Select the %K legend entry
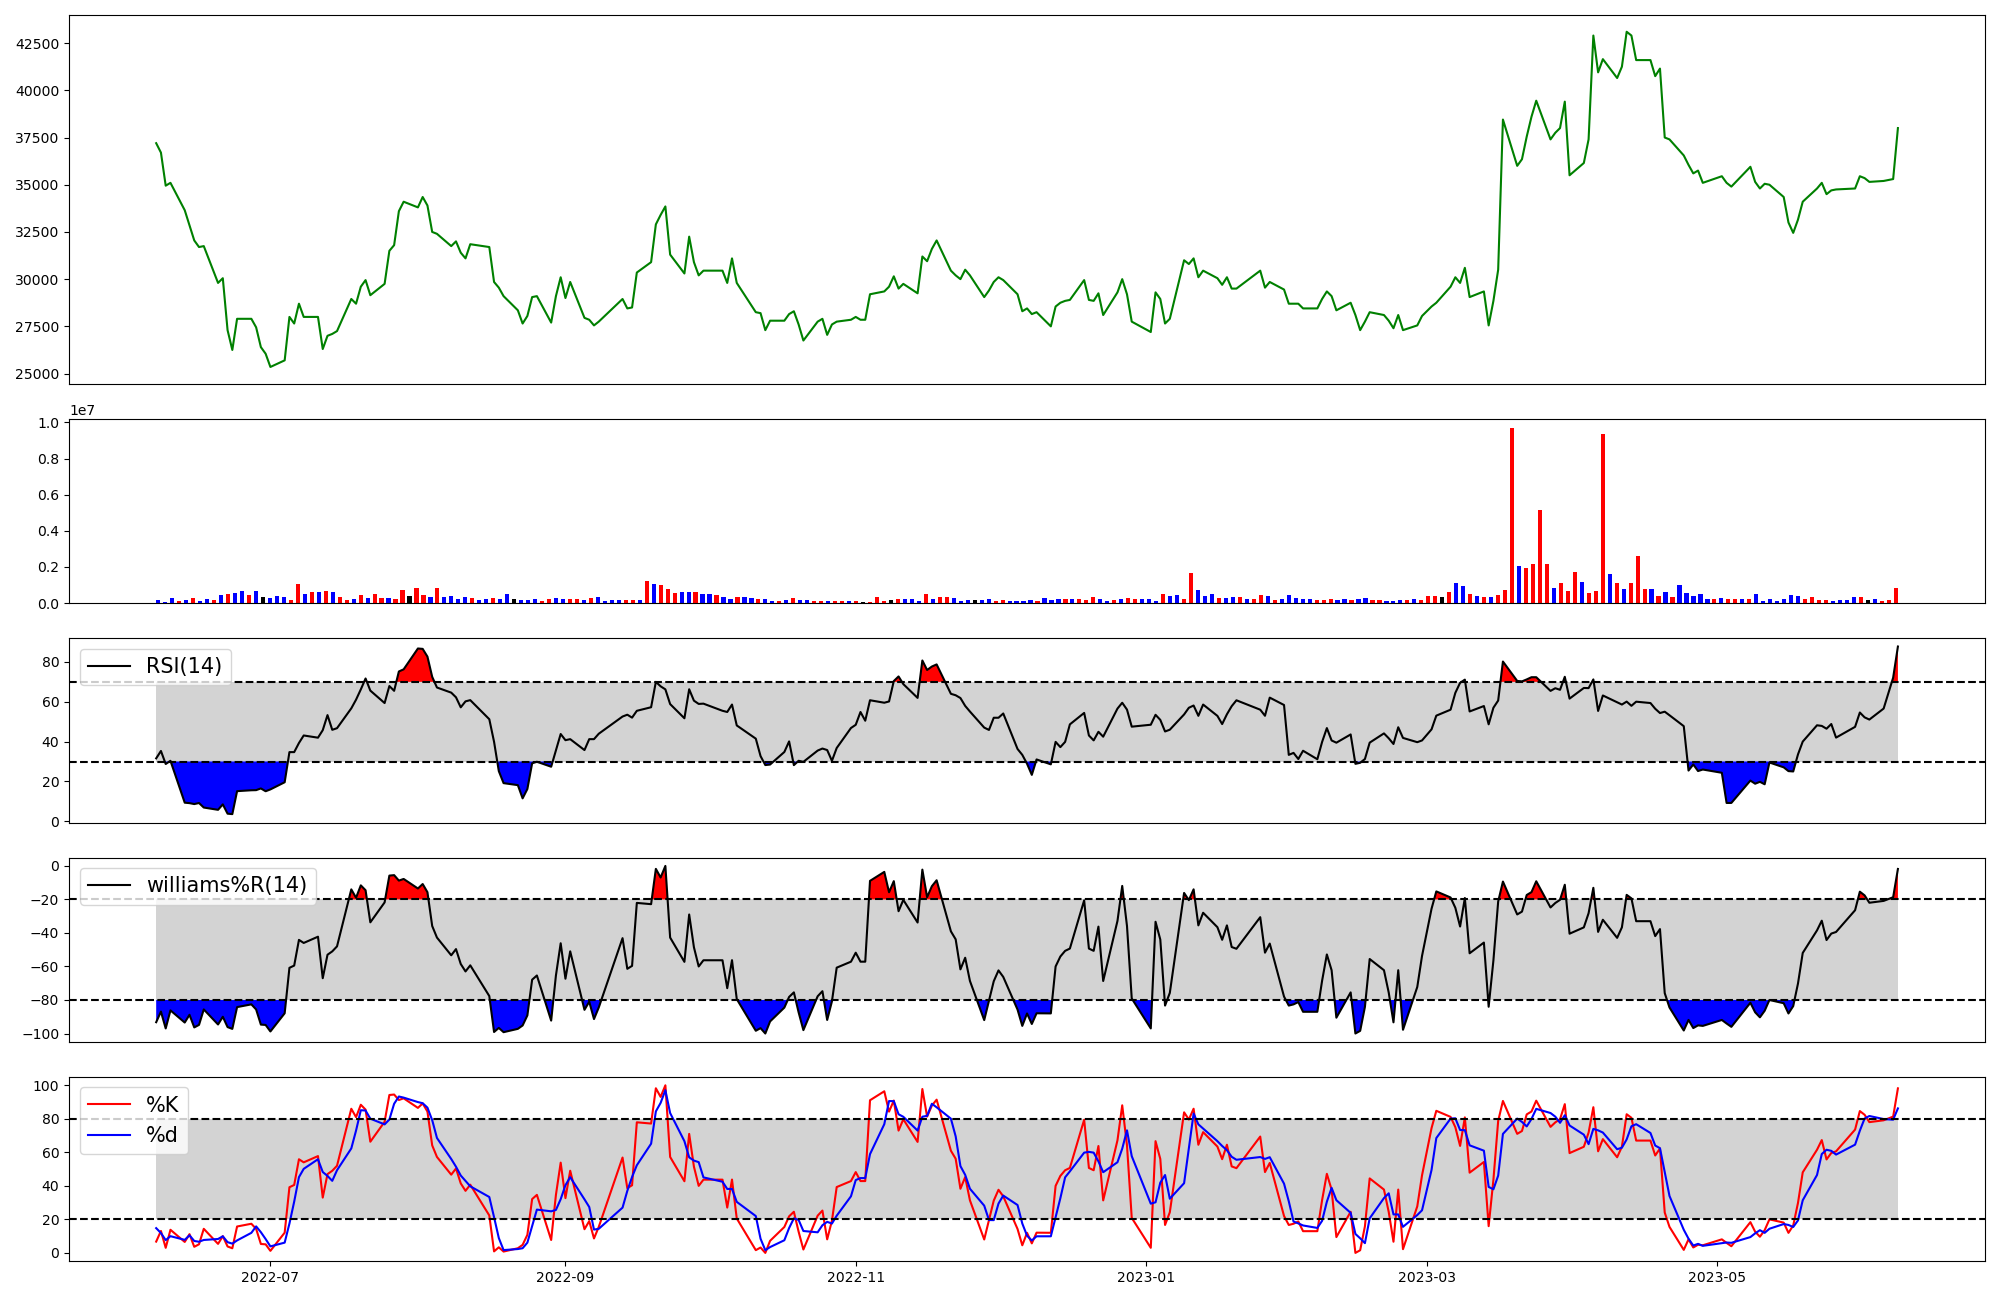The width and height of the screenshot is (2000, 1300). point(162,1105)
